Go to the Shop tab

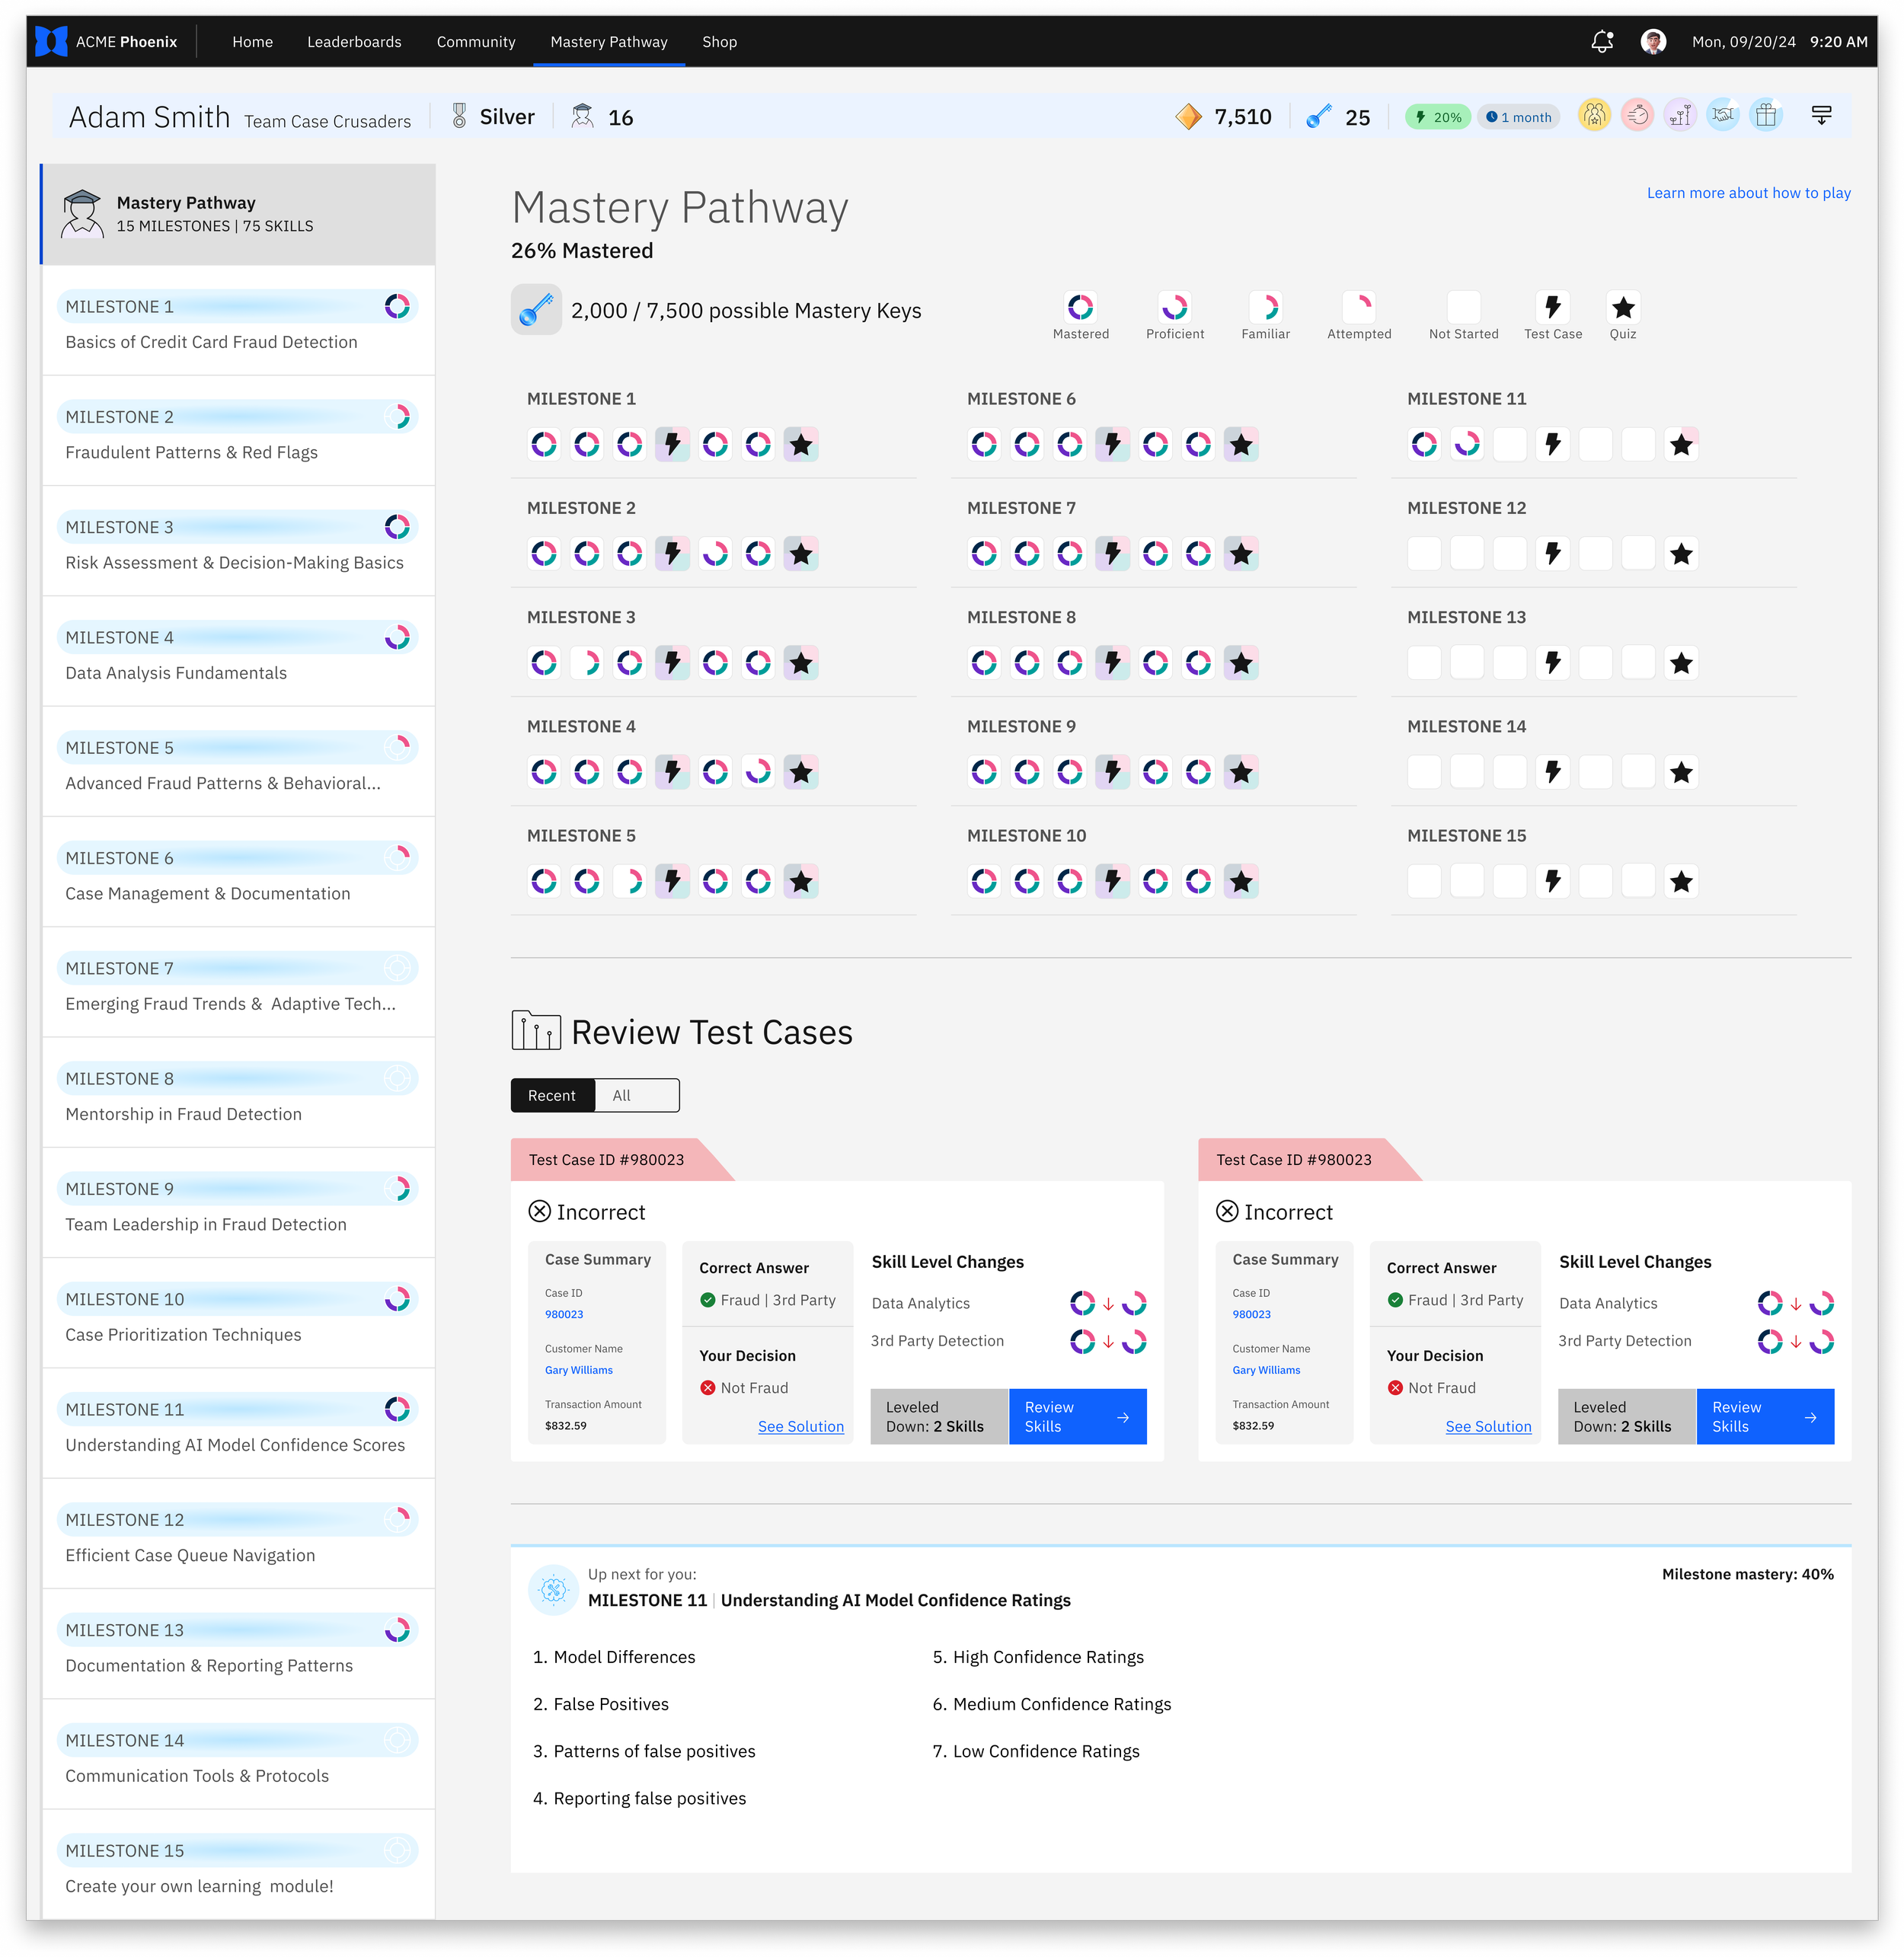[x=719, y=42]
